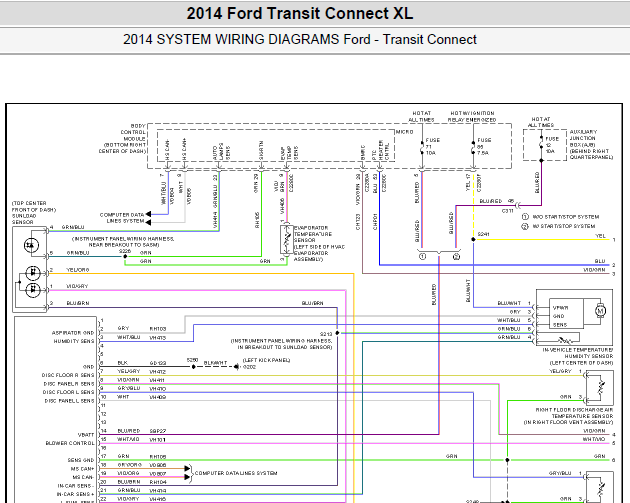630x503 pixels.
Task: Click the Fuse 65 7.5A symbol
Action: tap(473, 147)
